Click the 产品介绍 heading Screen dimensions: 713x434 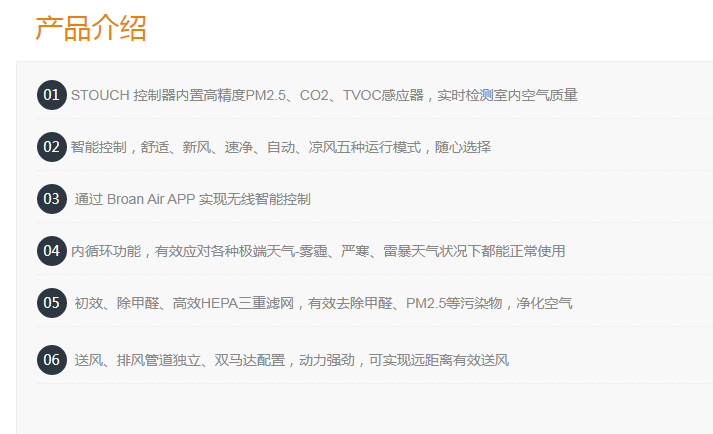[90, 29]
